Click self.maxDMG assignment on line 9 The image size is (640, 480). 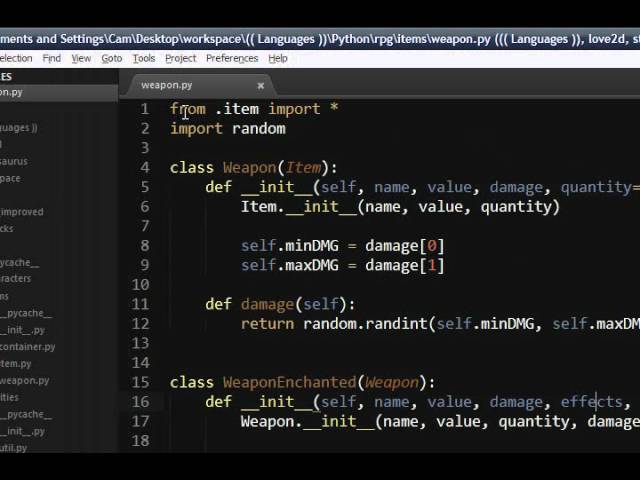(x=342, y=265)
